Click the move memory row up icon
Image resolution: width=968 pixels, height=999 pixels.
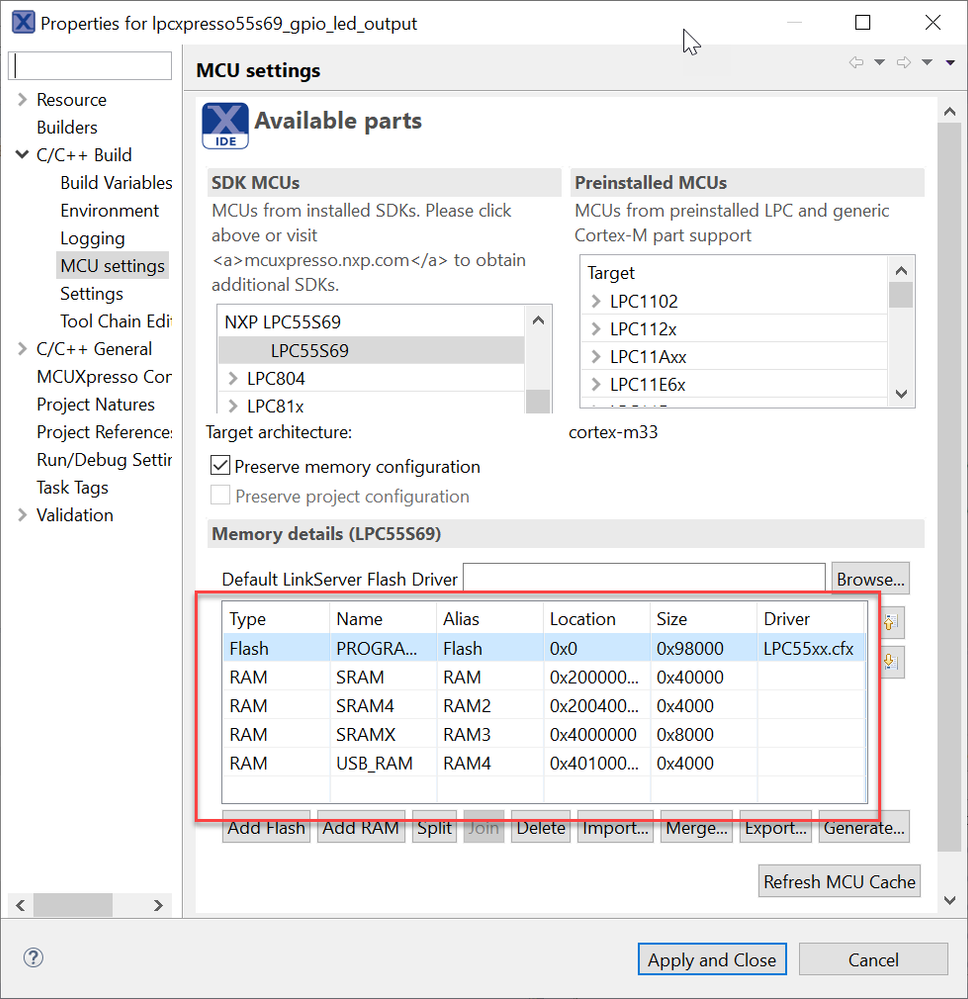(x=890, y=622)
